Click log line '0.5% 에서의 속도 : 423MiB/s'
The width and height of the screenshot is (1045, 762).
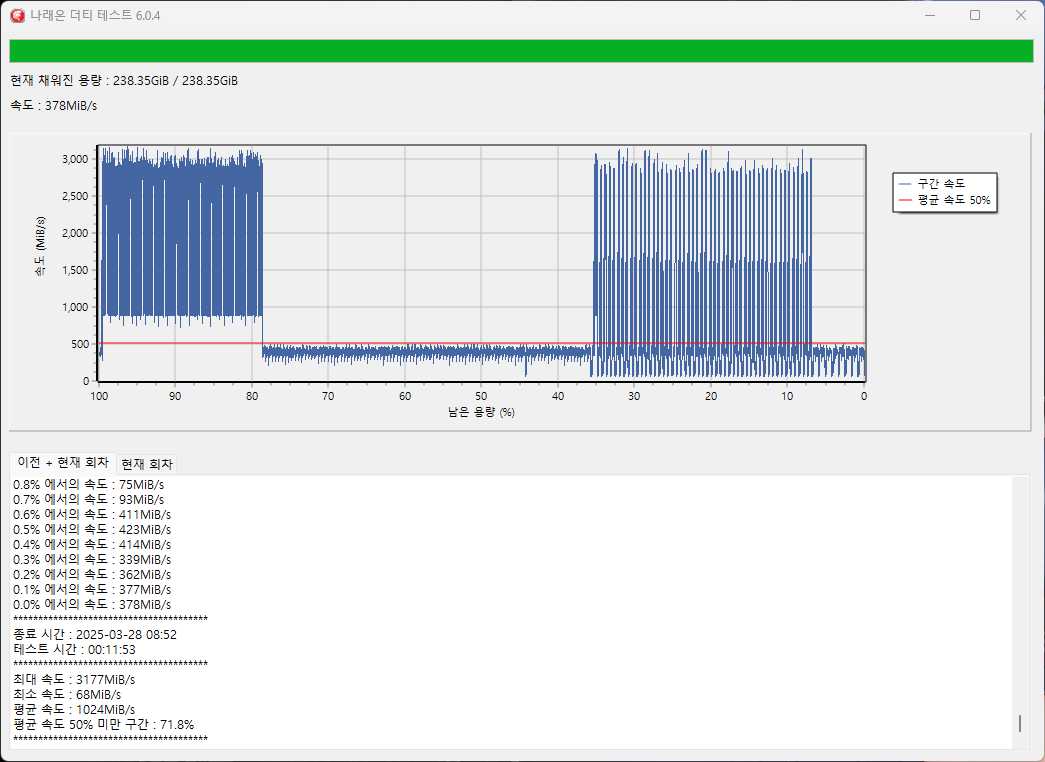point(92,529)
